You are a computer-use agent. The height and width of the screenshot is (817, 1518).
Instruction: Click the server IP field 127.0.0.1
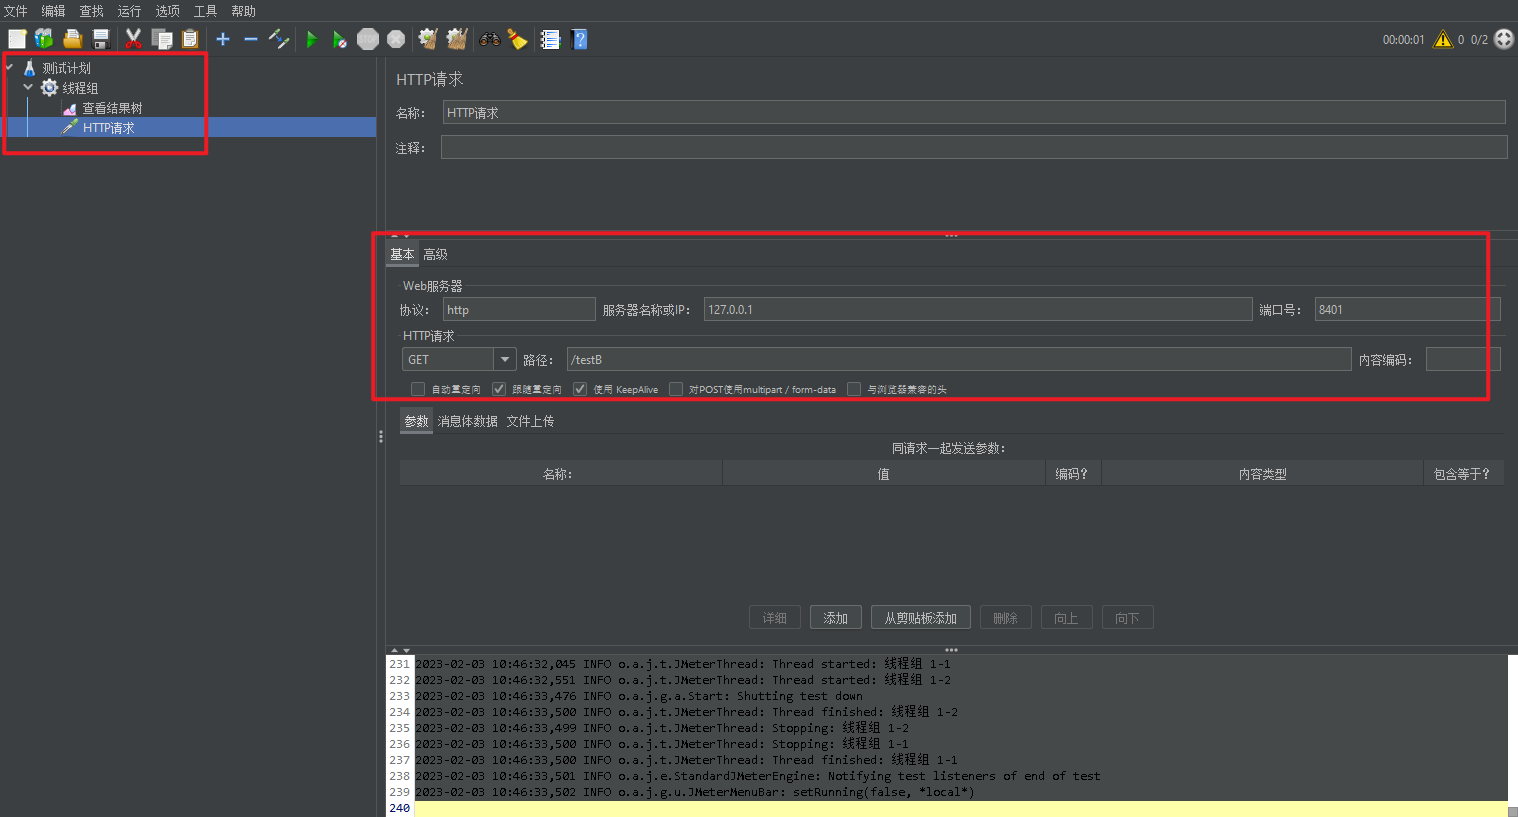tap(978, 309)
